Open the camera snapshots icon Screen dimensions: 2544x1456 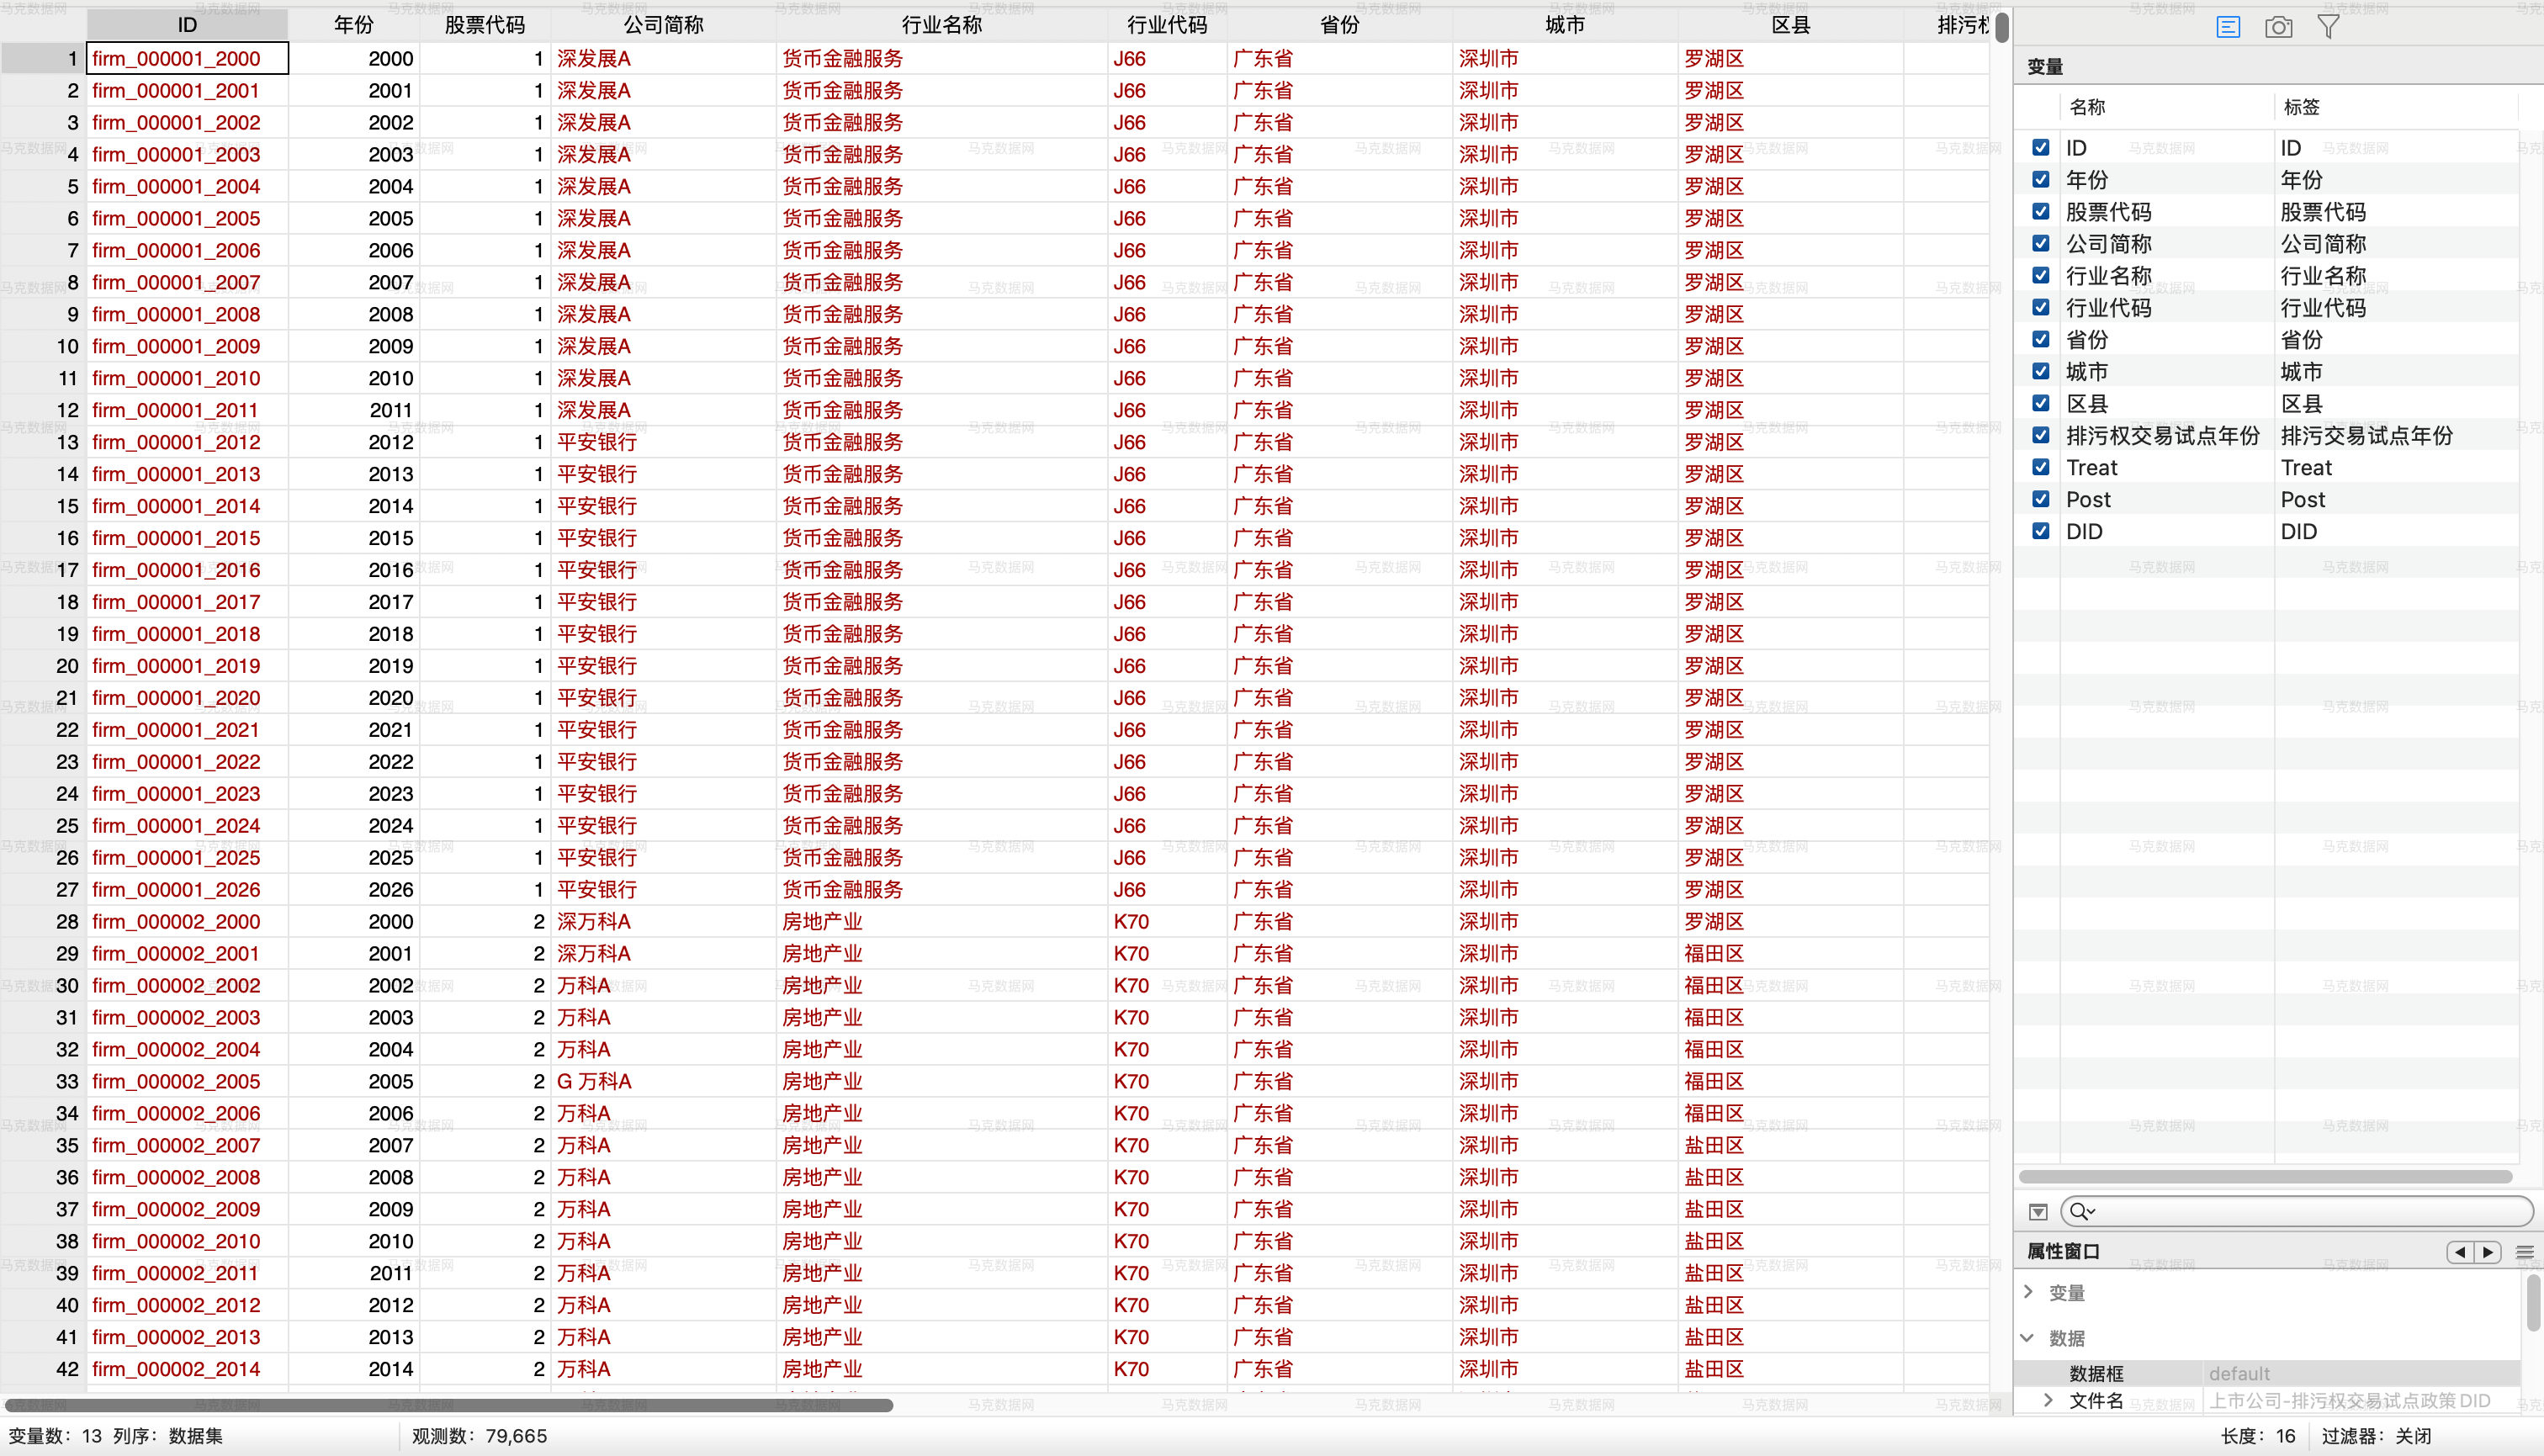pyautogui.click(x=2278, y=27)
